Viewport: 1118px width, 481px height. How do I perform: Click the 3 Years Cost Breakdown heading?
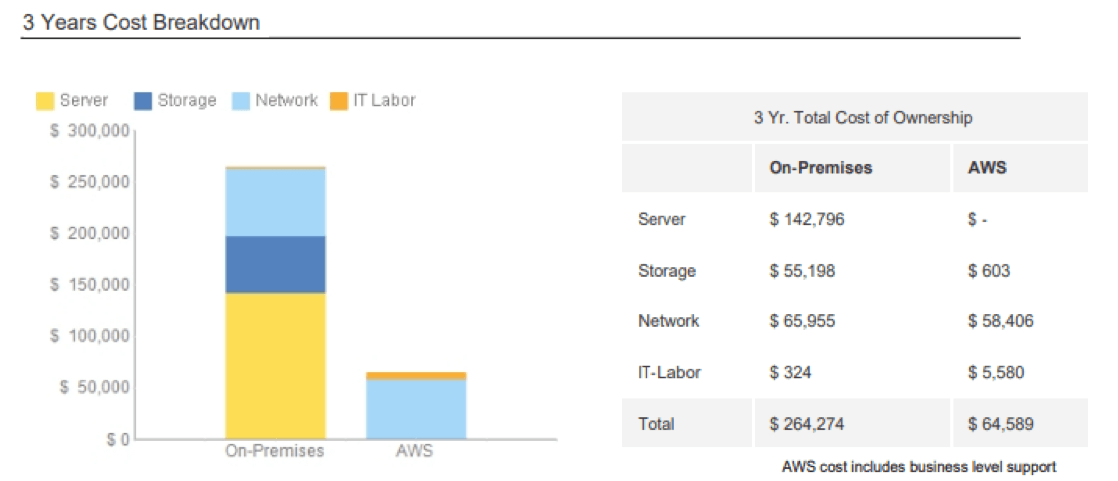pos(141,22)
